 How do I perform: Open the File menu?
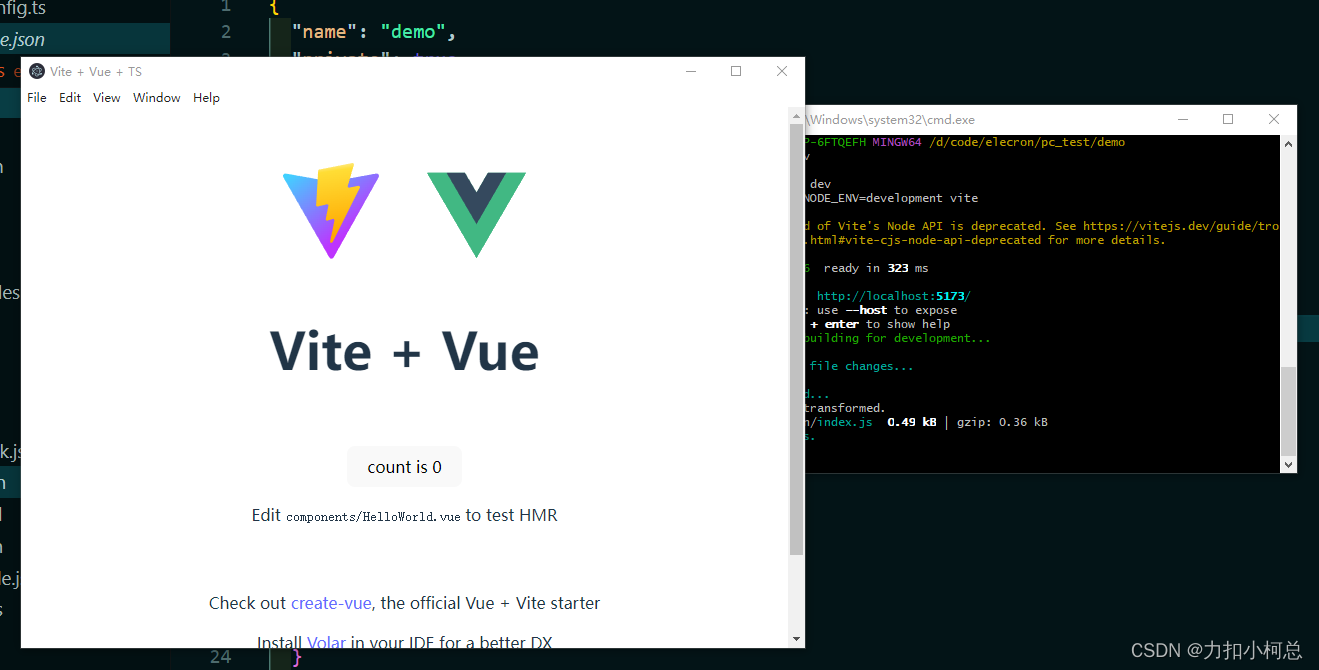(37, 98)
